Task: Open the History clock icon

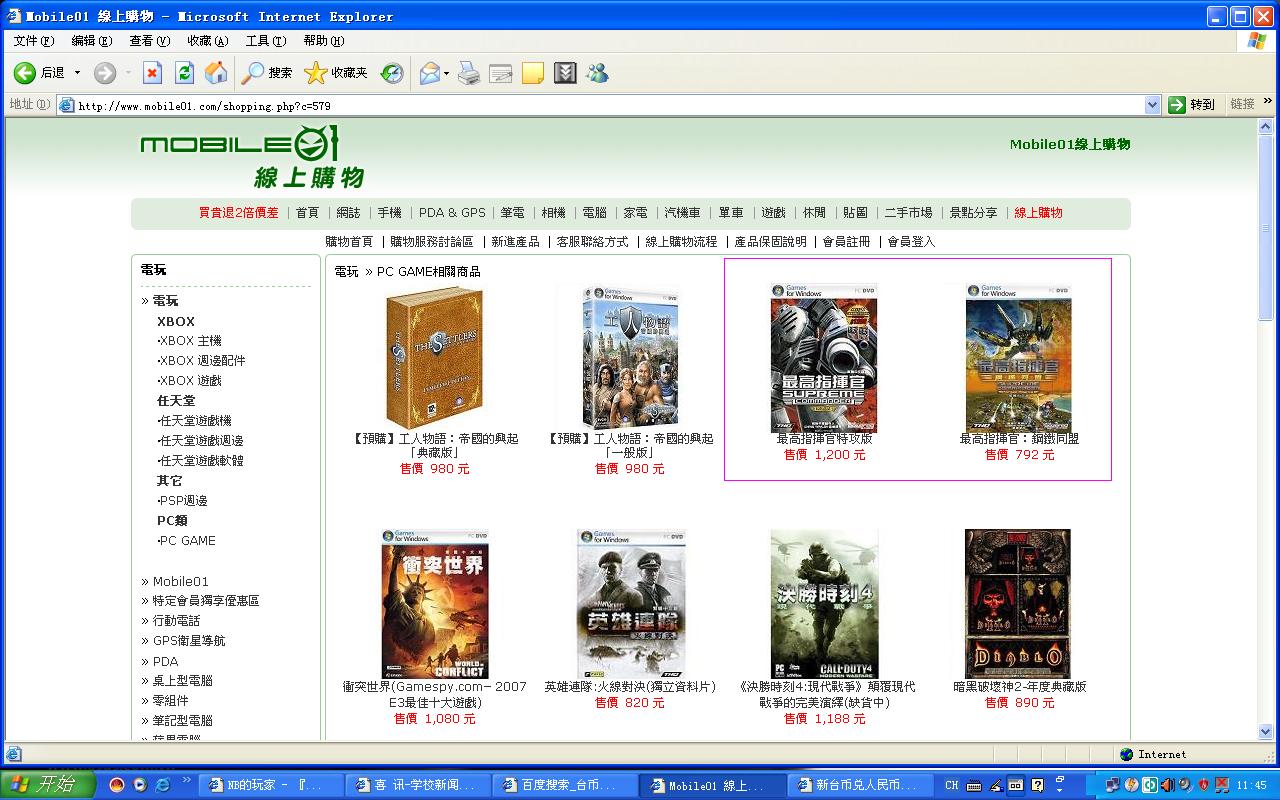Action: pyautogui.click(x=392, y=73)
